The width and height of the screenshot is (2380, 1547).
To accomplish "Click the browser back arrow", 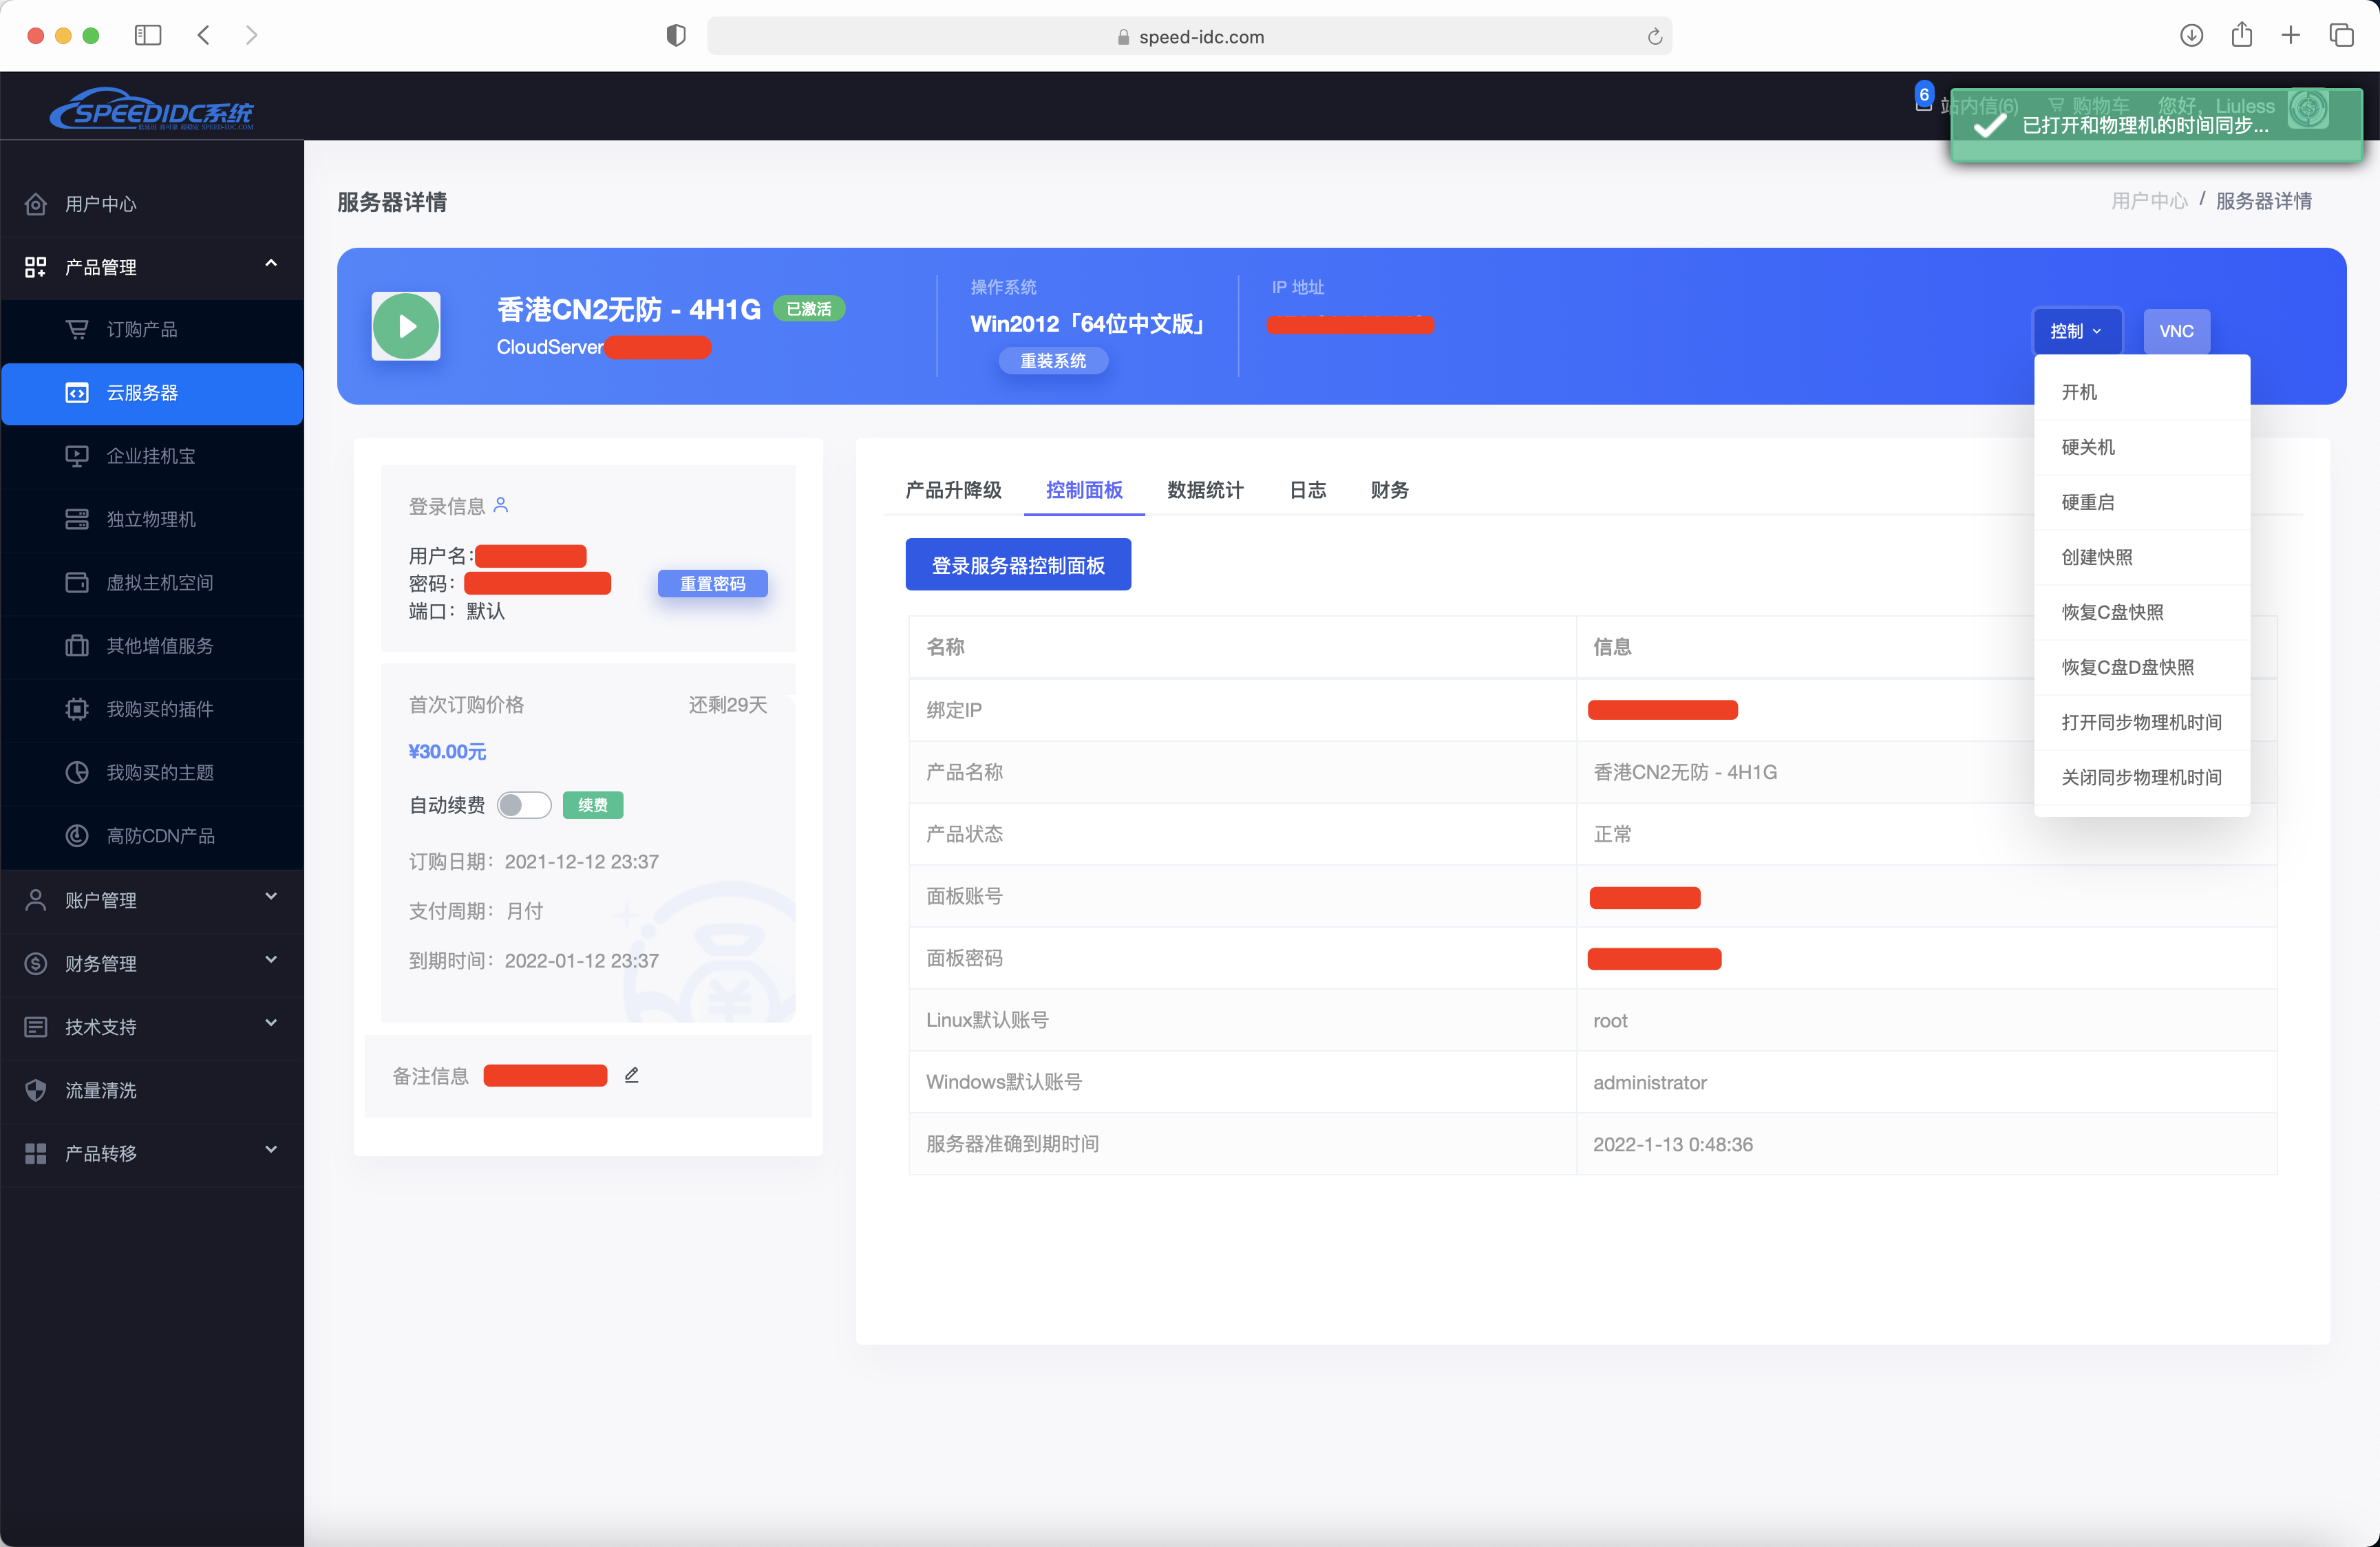I will point(204,35).
